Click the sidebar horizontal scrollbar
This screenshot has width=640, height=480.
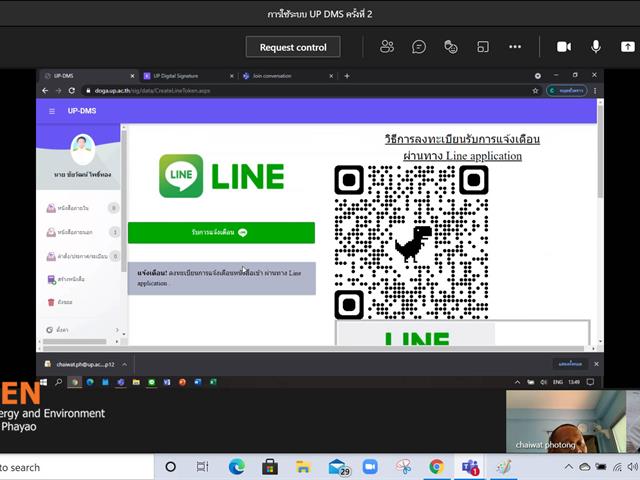(77, 341)
